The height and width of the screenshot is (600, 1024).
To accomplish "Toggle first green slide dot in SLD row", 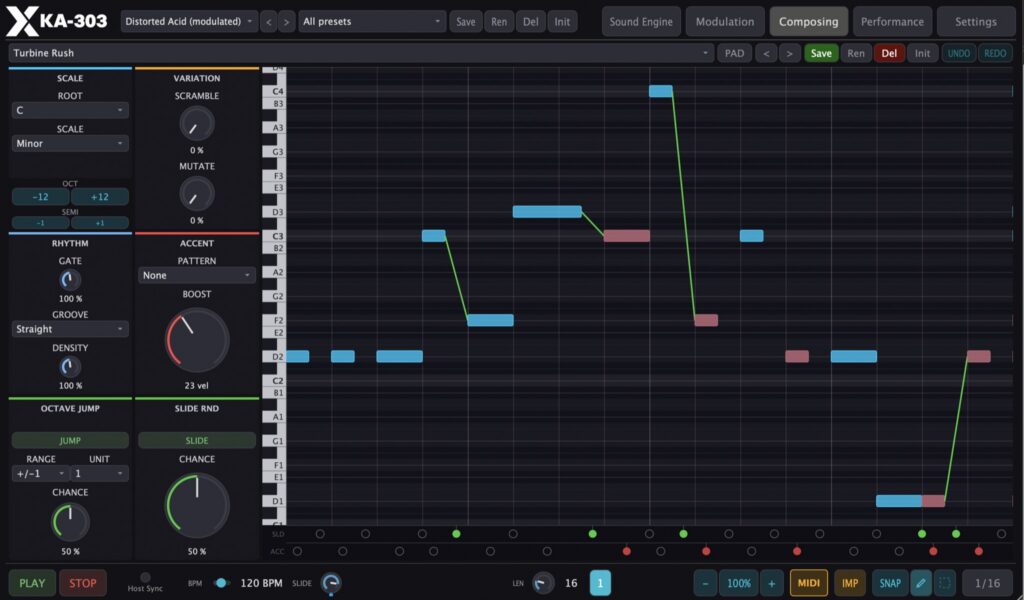I will (x=456, y=533).
